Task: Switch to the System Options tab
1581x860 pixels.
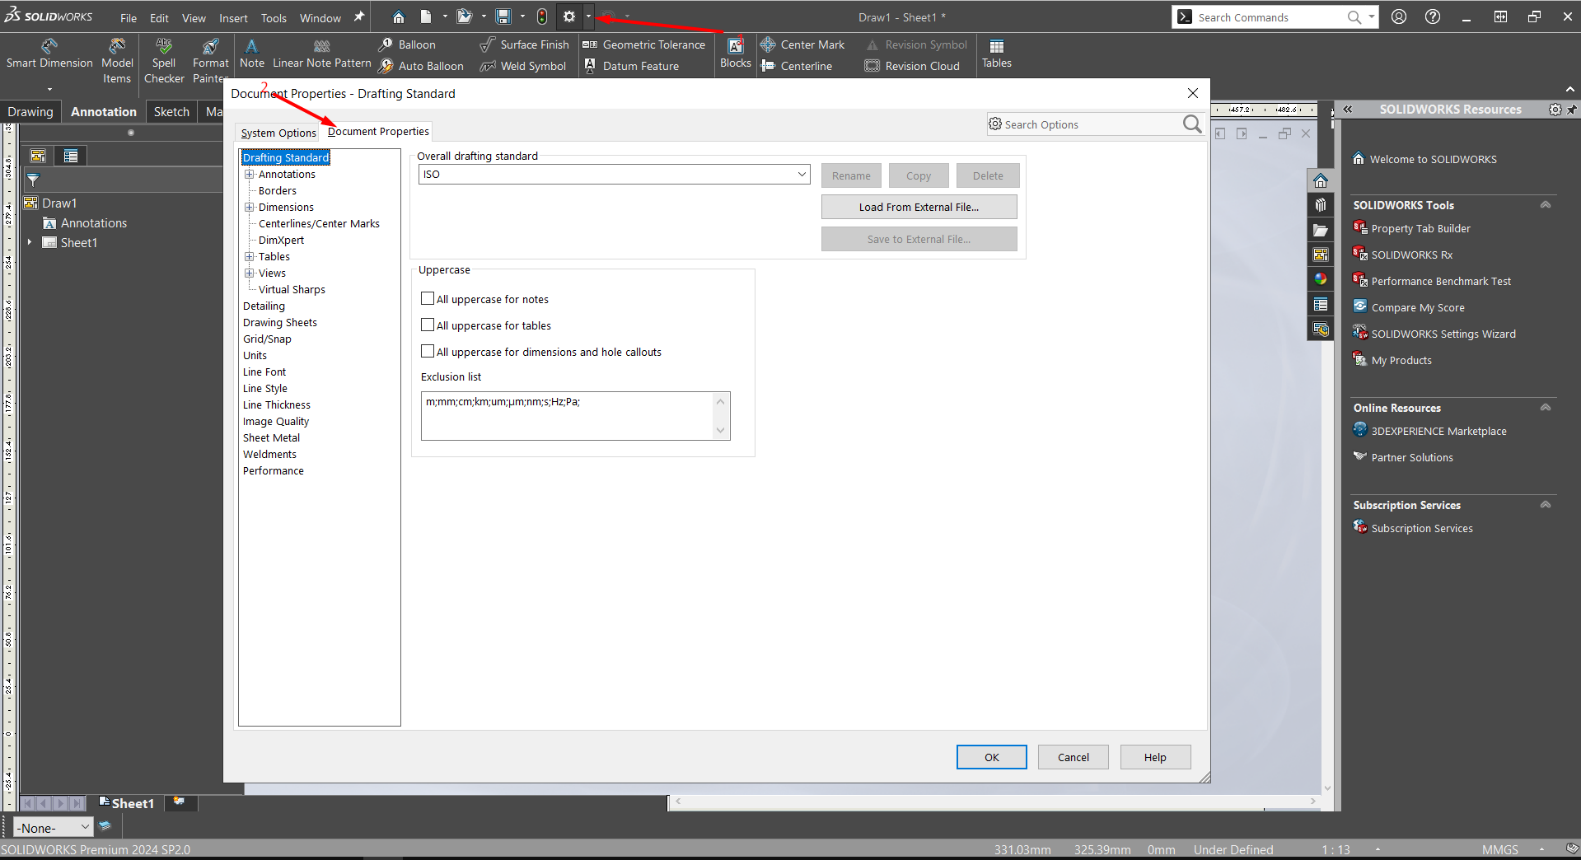Action: click(278, 133)
